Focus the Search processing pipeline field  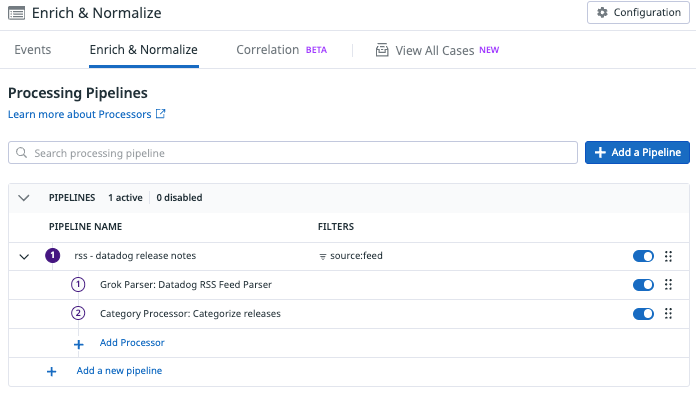click(293, 153)
